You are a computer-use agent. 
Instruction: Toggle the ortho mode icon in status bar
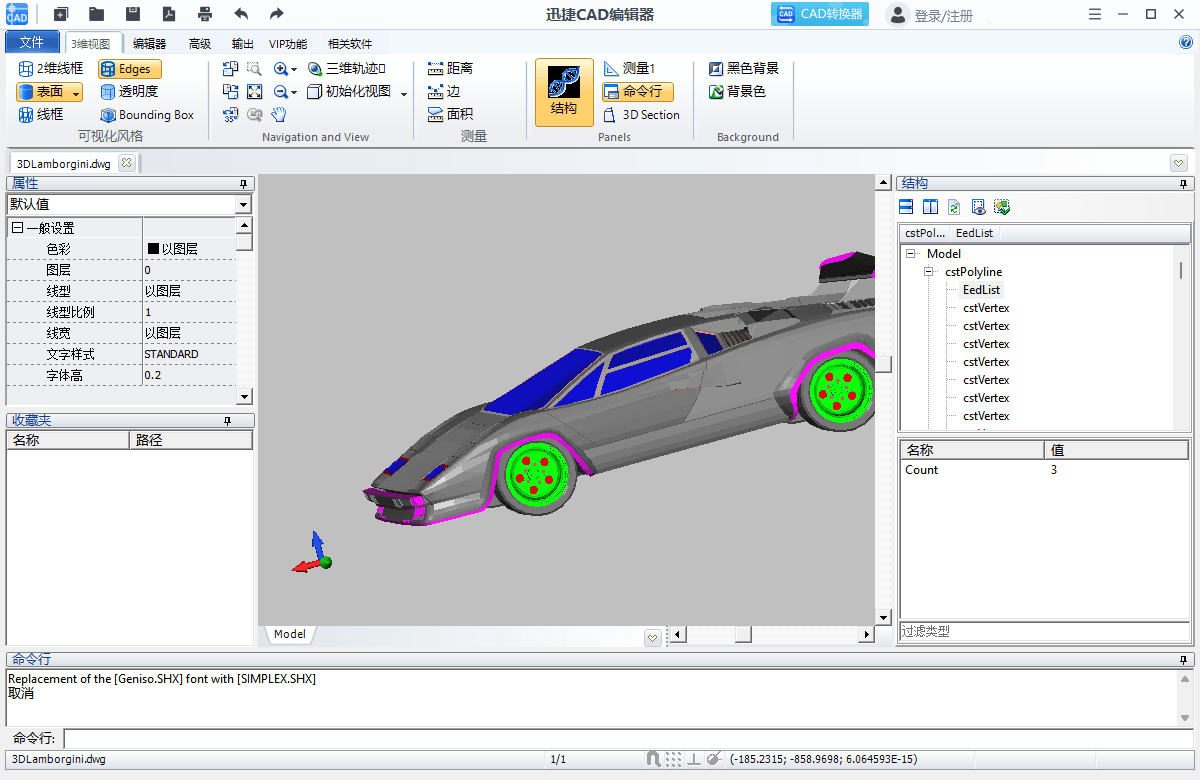pyautogui.click(x=694, y=759)
